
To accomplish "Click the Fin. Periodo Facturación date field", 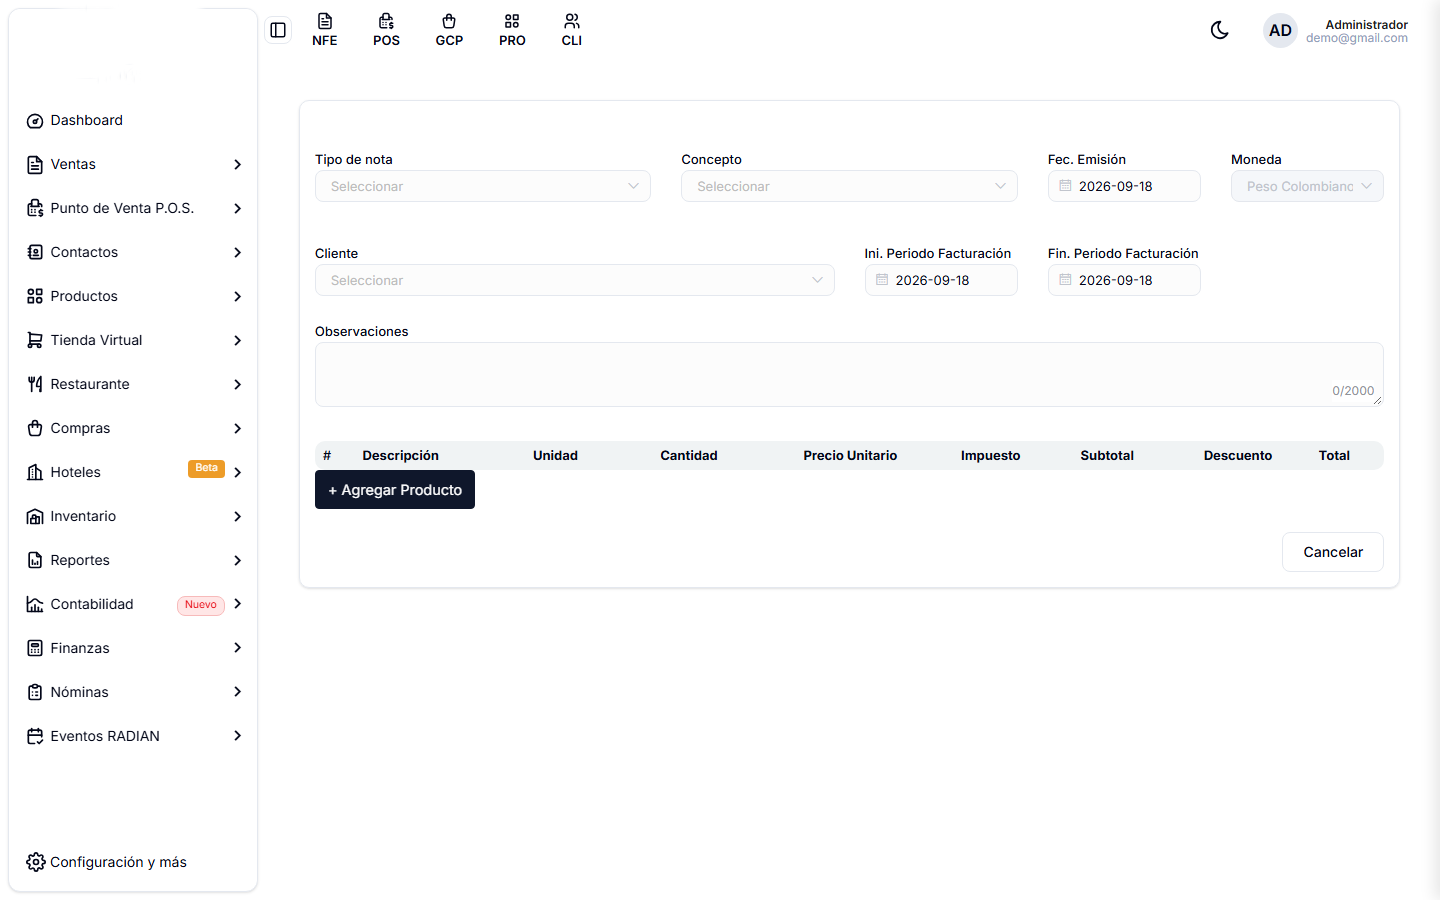I will coord(1124,280).
